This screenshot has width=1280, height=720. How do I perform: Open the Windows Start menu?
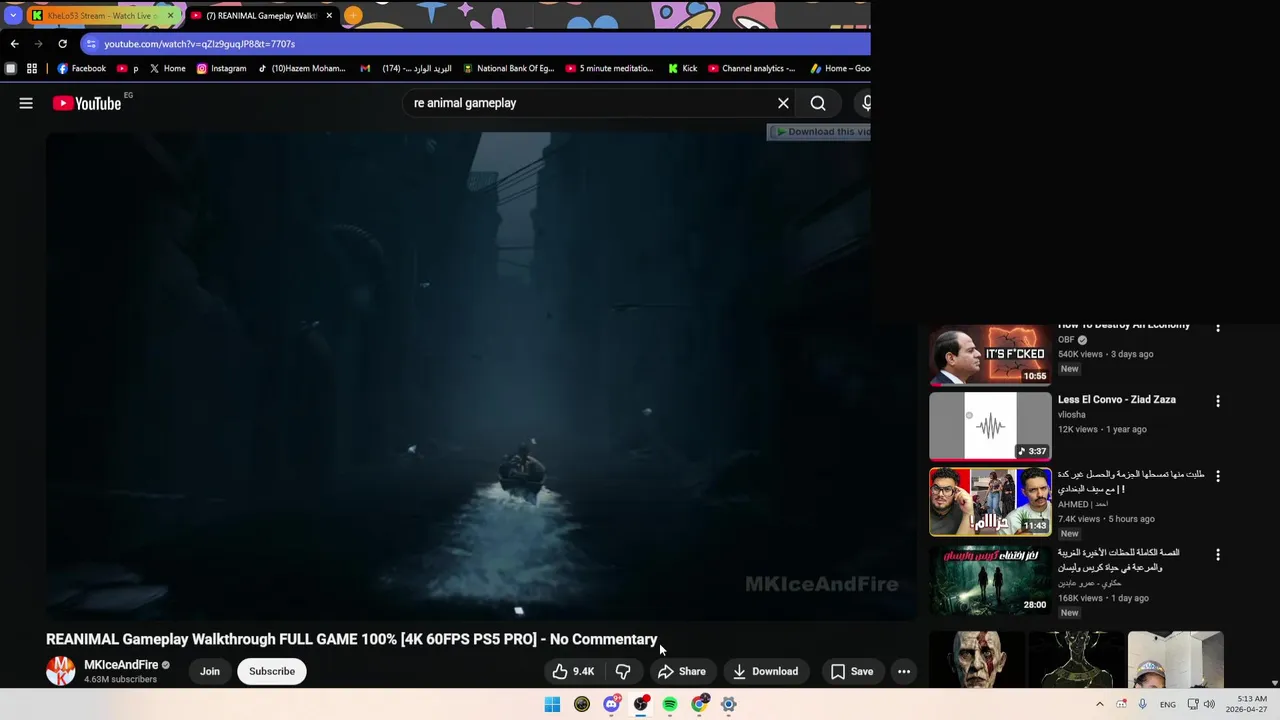coord(552,704)
